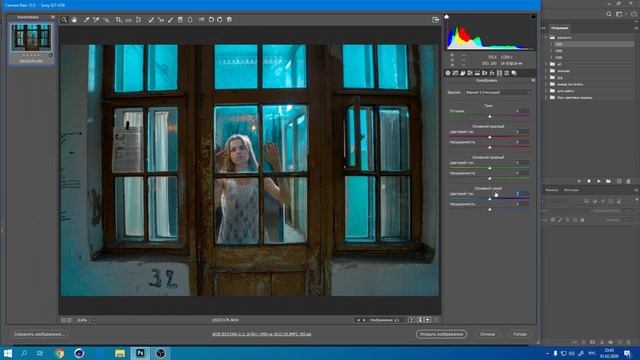
Task: Open the Presets panel tab
Action: point(507,73)
